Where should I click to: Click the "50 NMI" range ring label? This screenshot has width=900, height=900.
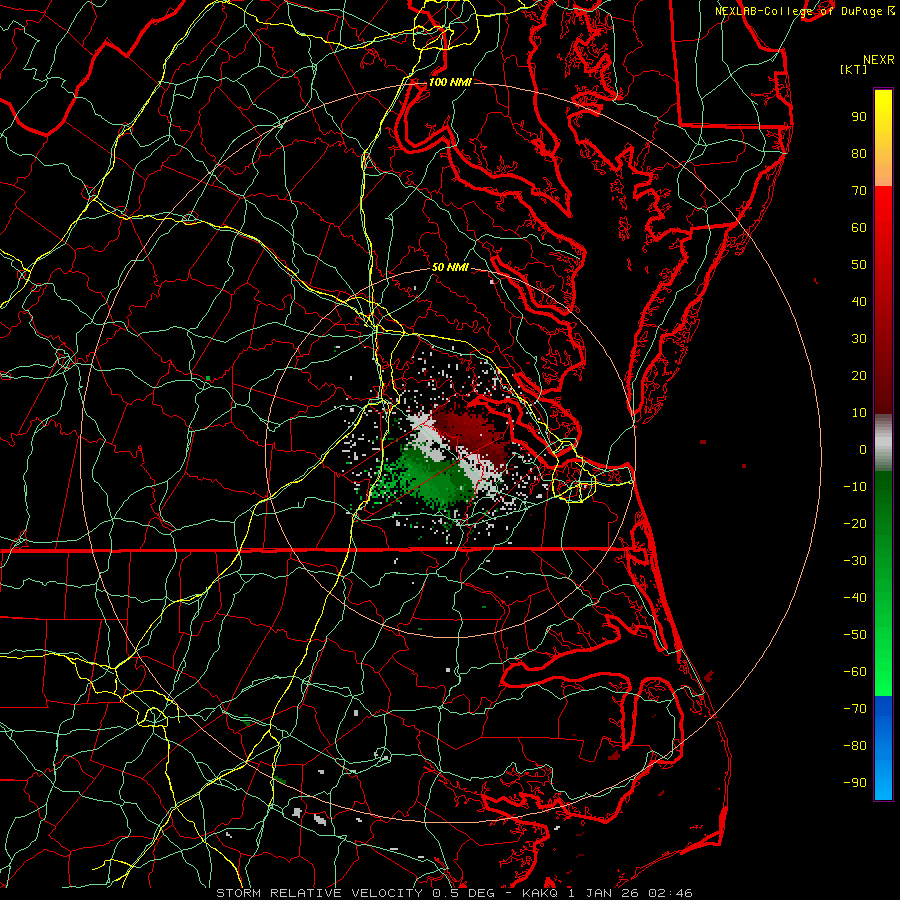pyautogui.click(x=450, y=267)
